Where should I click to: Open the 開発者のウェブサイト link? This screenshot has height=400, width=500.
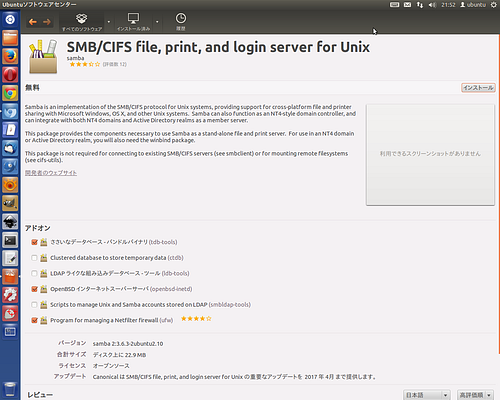[x=51, y=173]
